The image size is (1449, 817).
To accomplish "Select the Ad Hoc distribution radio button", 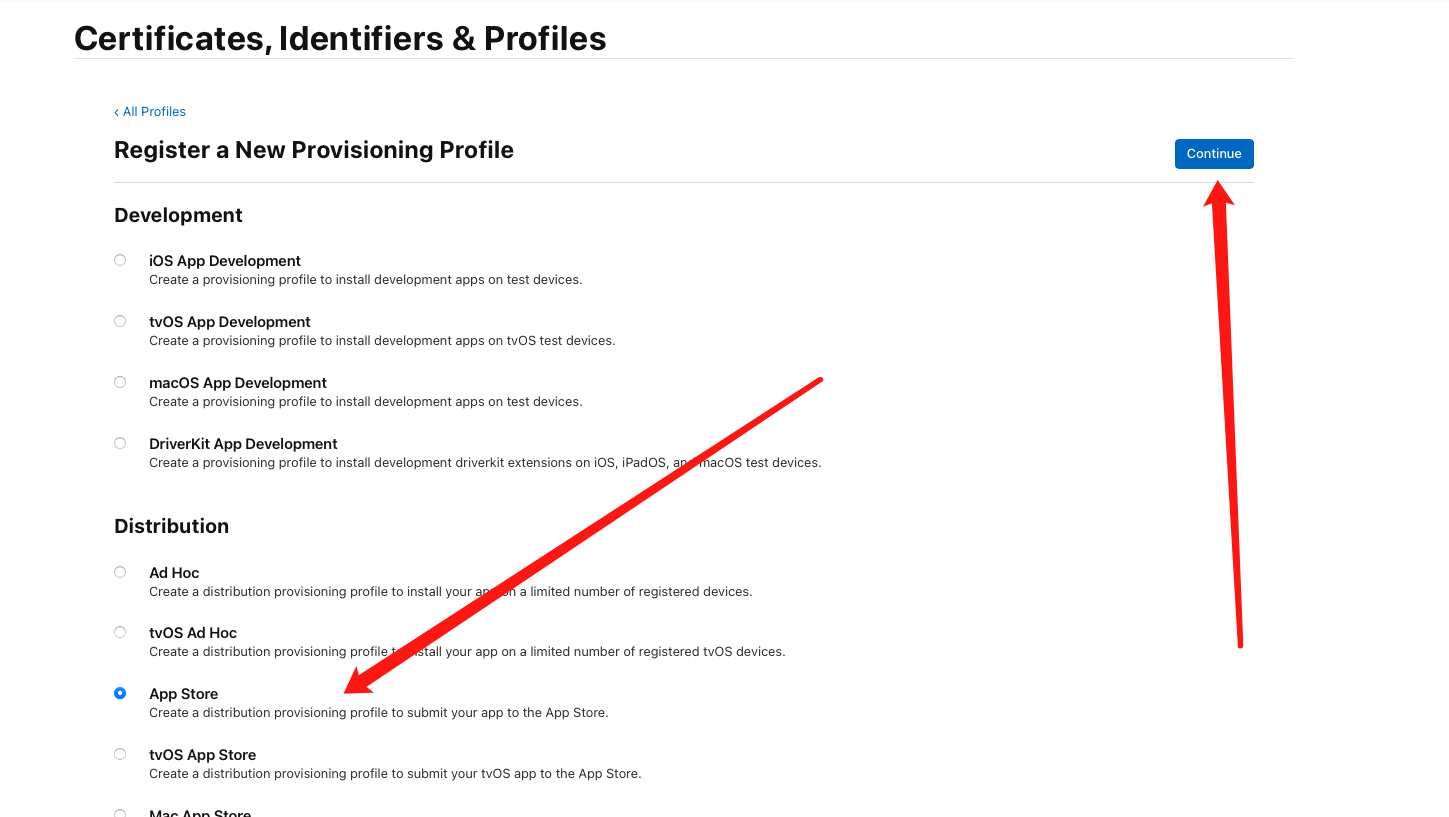I will 120,572.
